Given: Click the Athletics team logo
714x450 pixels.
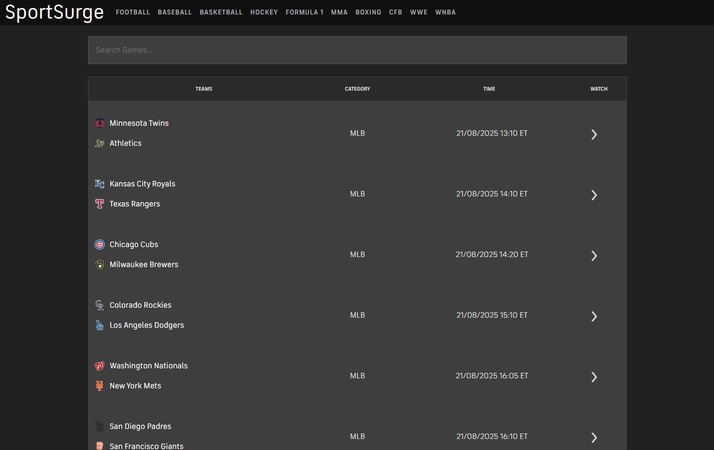Looking at the screenshot, I should (100, 143).
